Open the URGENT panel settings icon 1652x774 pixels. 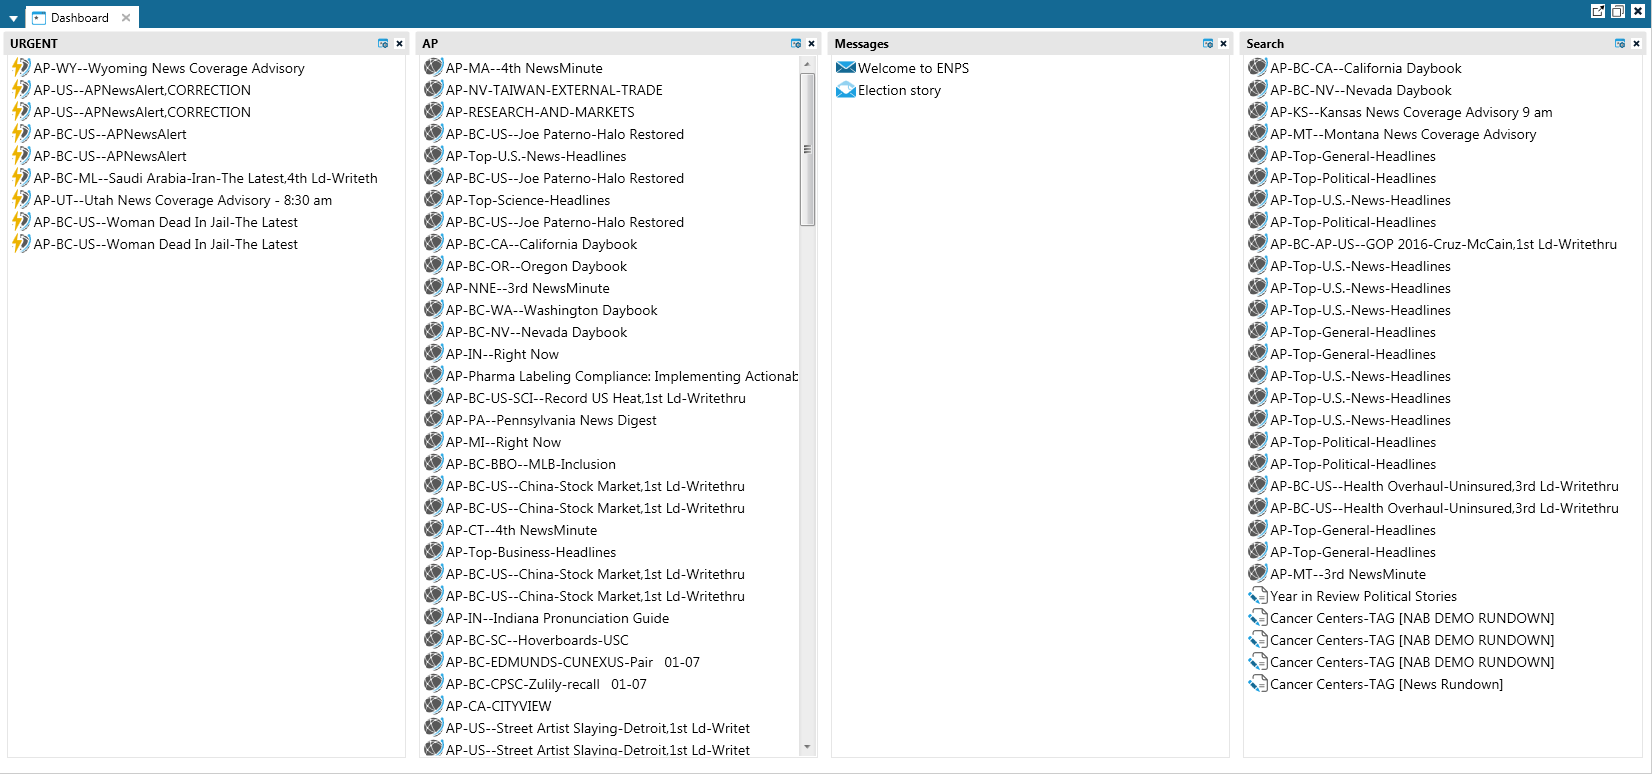pos(383,44)
